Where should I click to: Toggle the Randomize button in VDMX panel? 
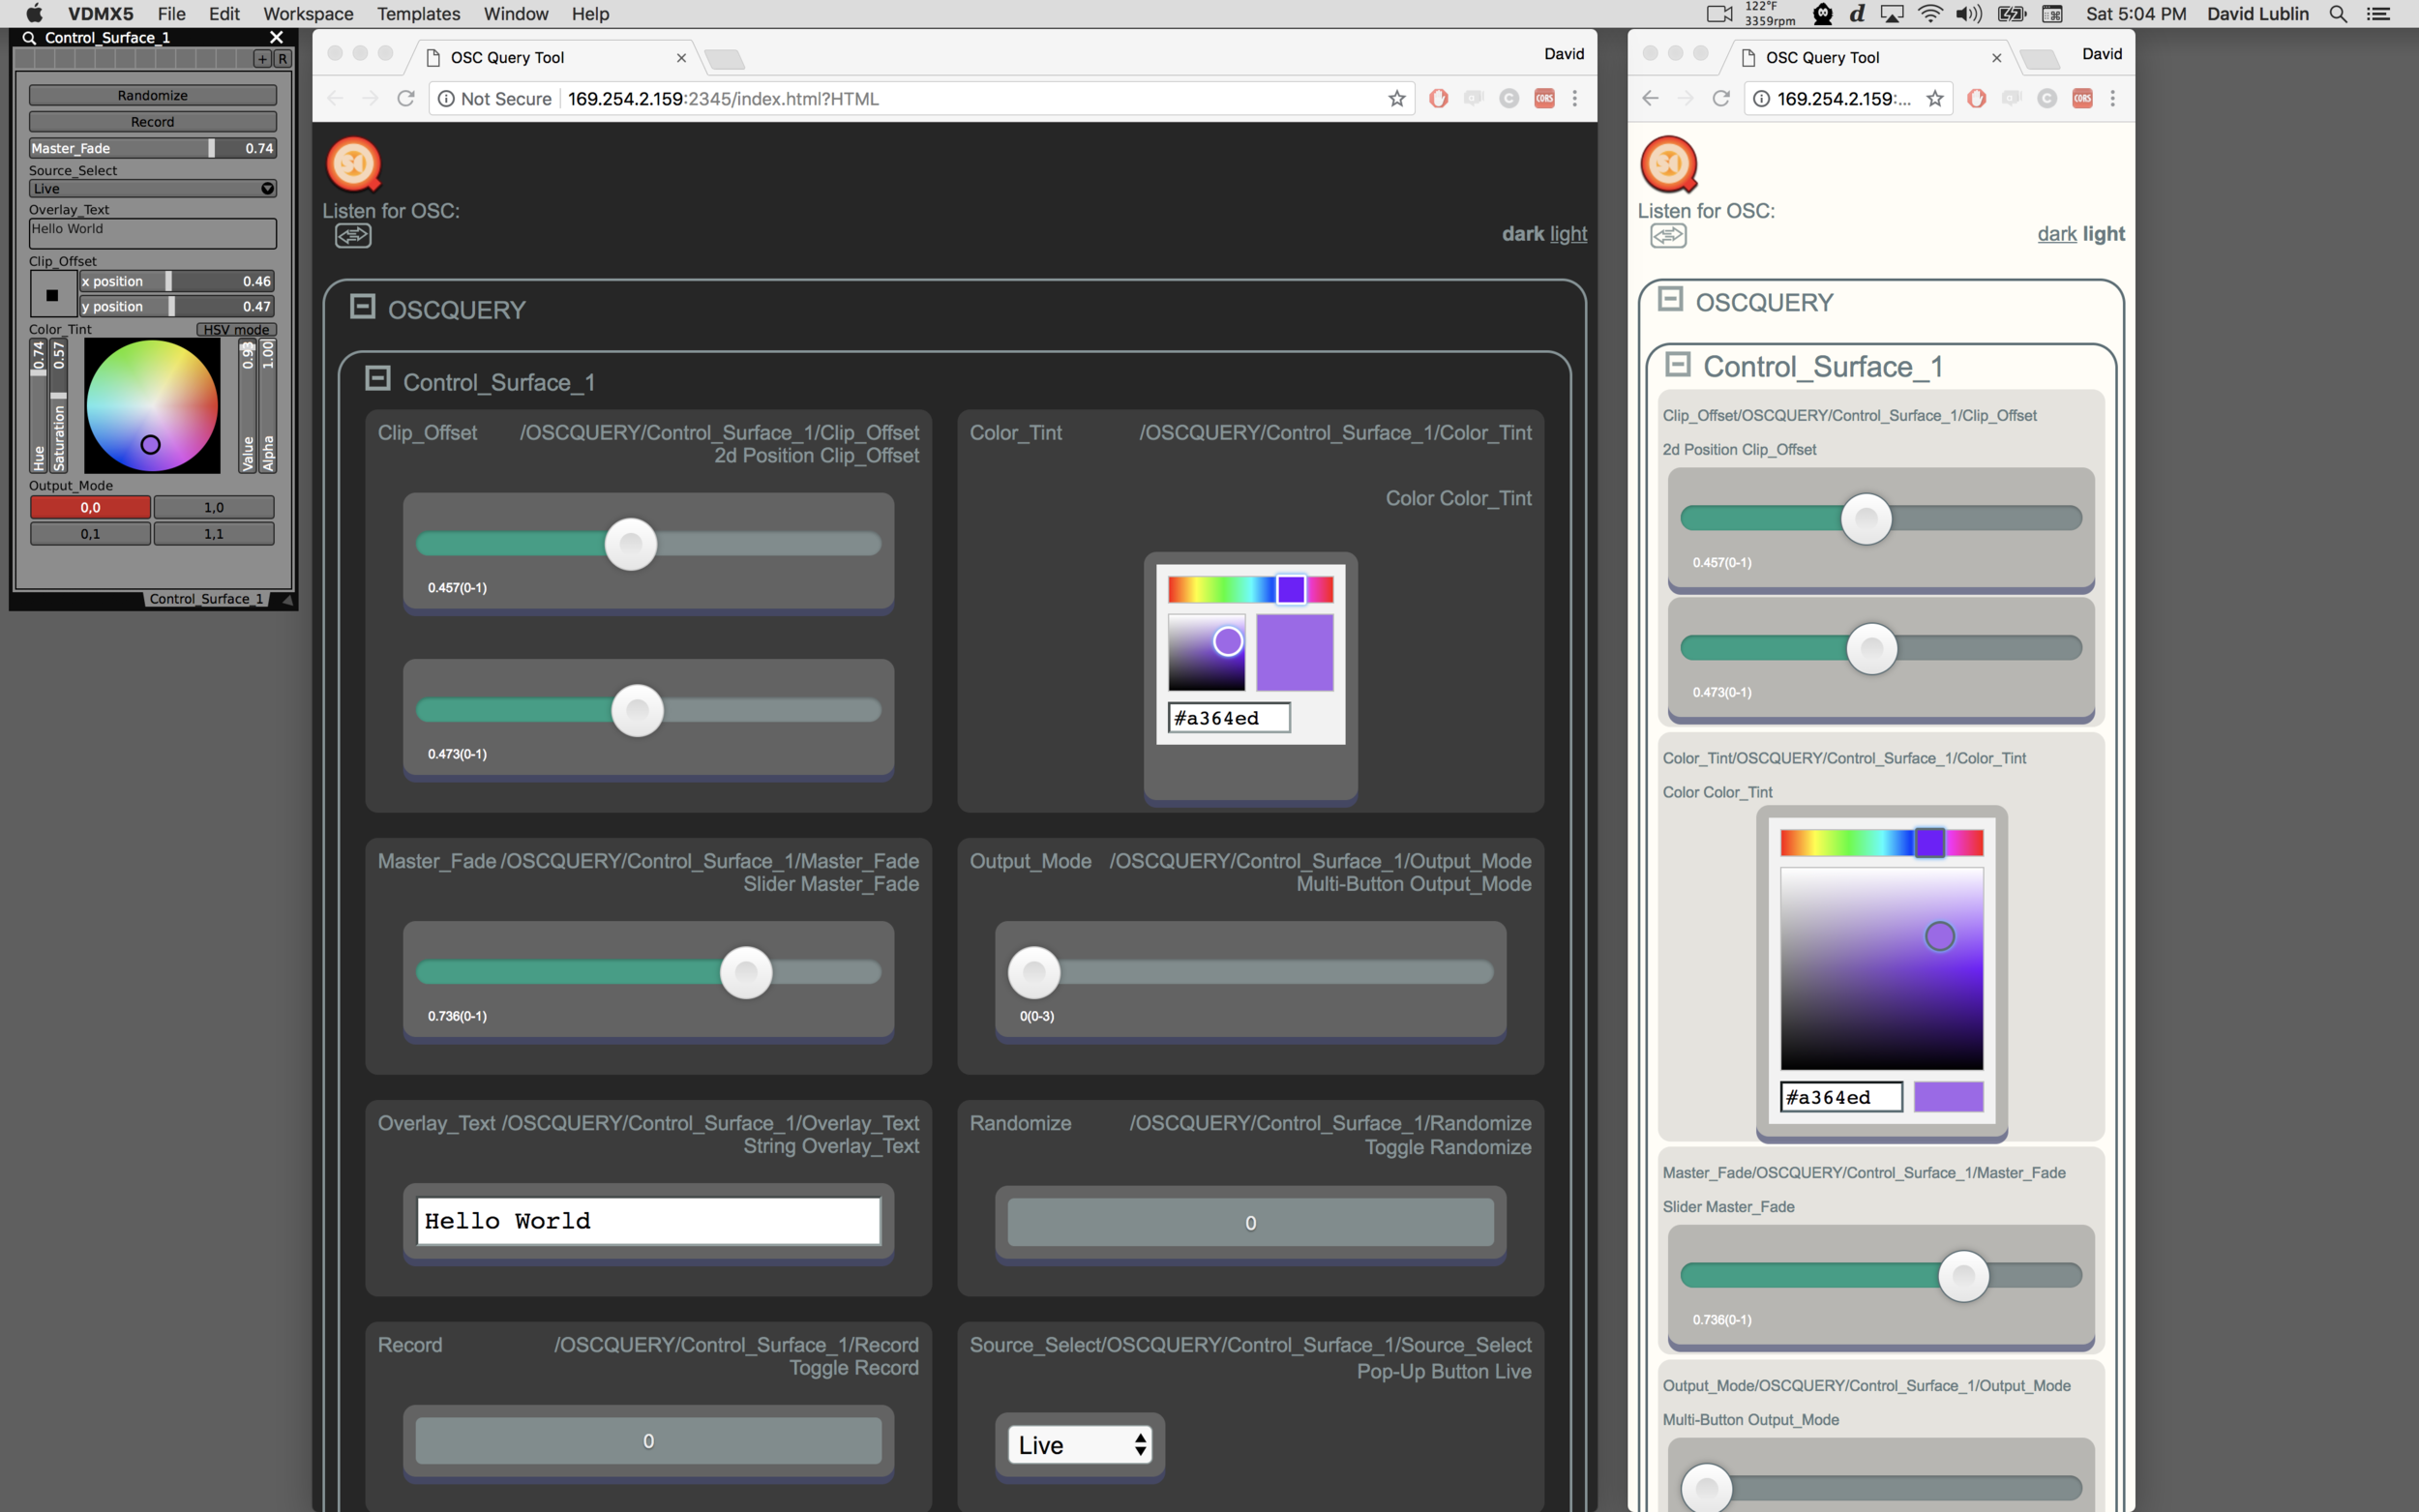click(x=152, y=95)
